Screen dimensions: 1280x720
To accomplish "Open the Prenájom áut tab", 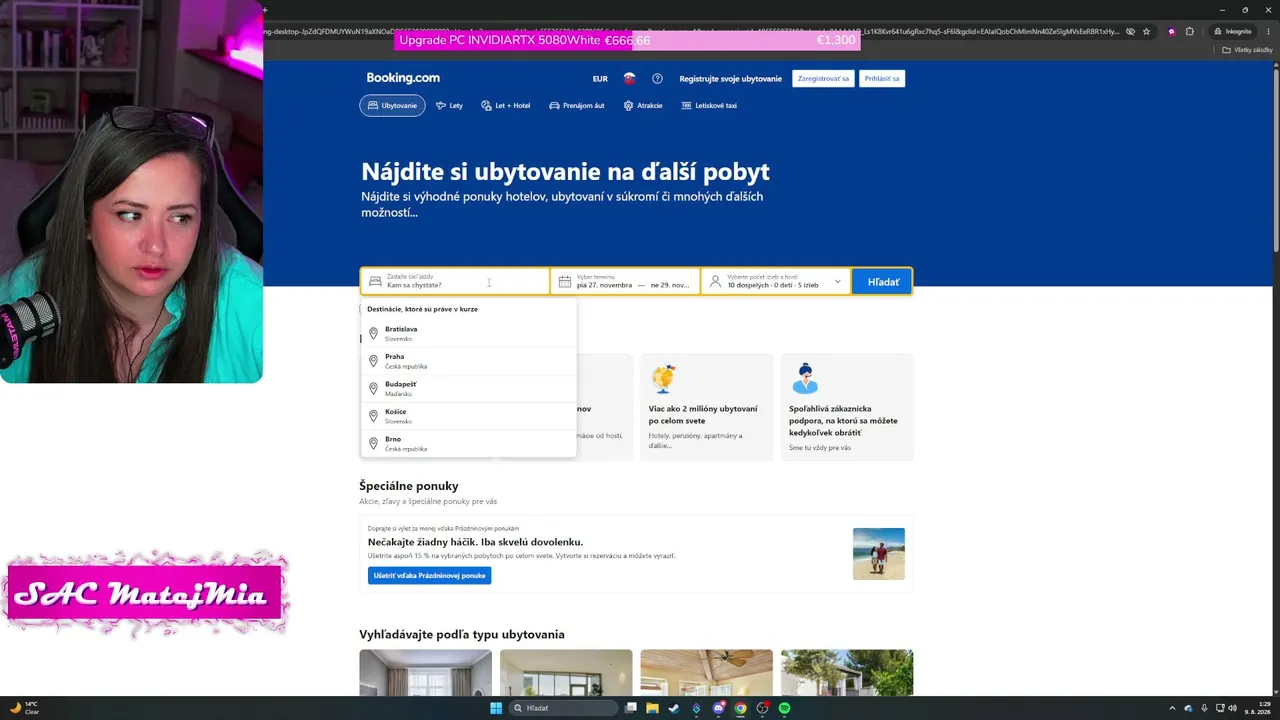I will pyautogui.click(x=577, y=105).
